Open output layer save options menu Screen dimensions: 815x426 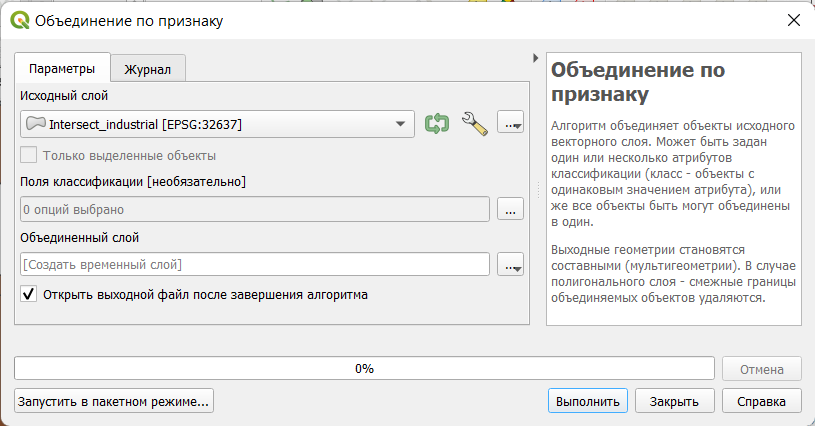(x=510, y=264)
